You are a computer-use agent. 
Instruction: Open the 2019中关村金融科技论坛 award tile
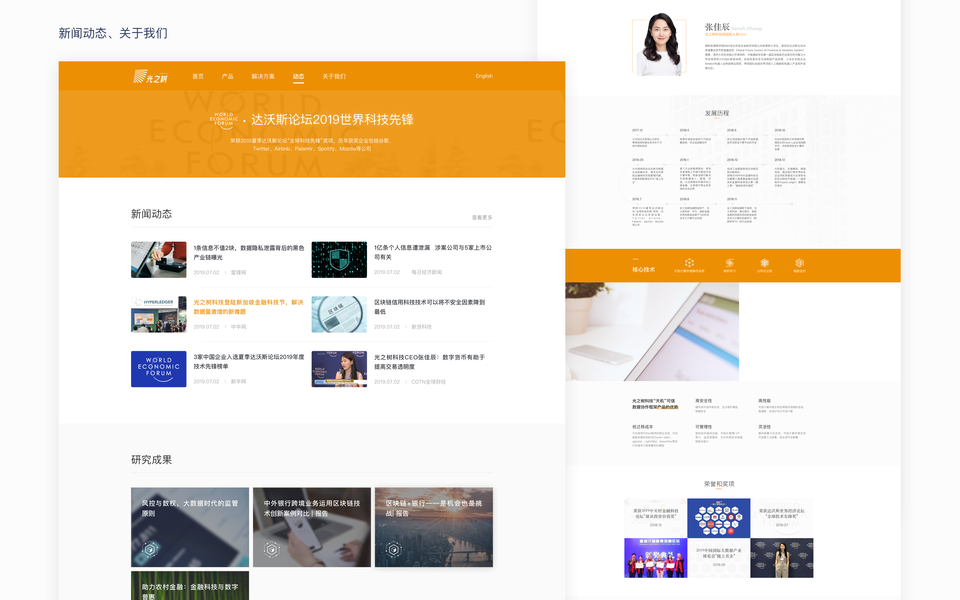tap(656, 518)
